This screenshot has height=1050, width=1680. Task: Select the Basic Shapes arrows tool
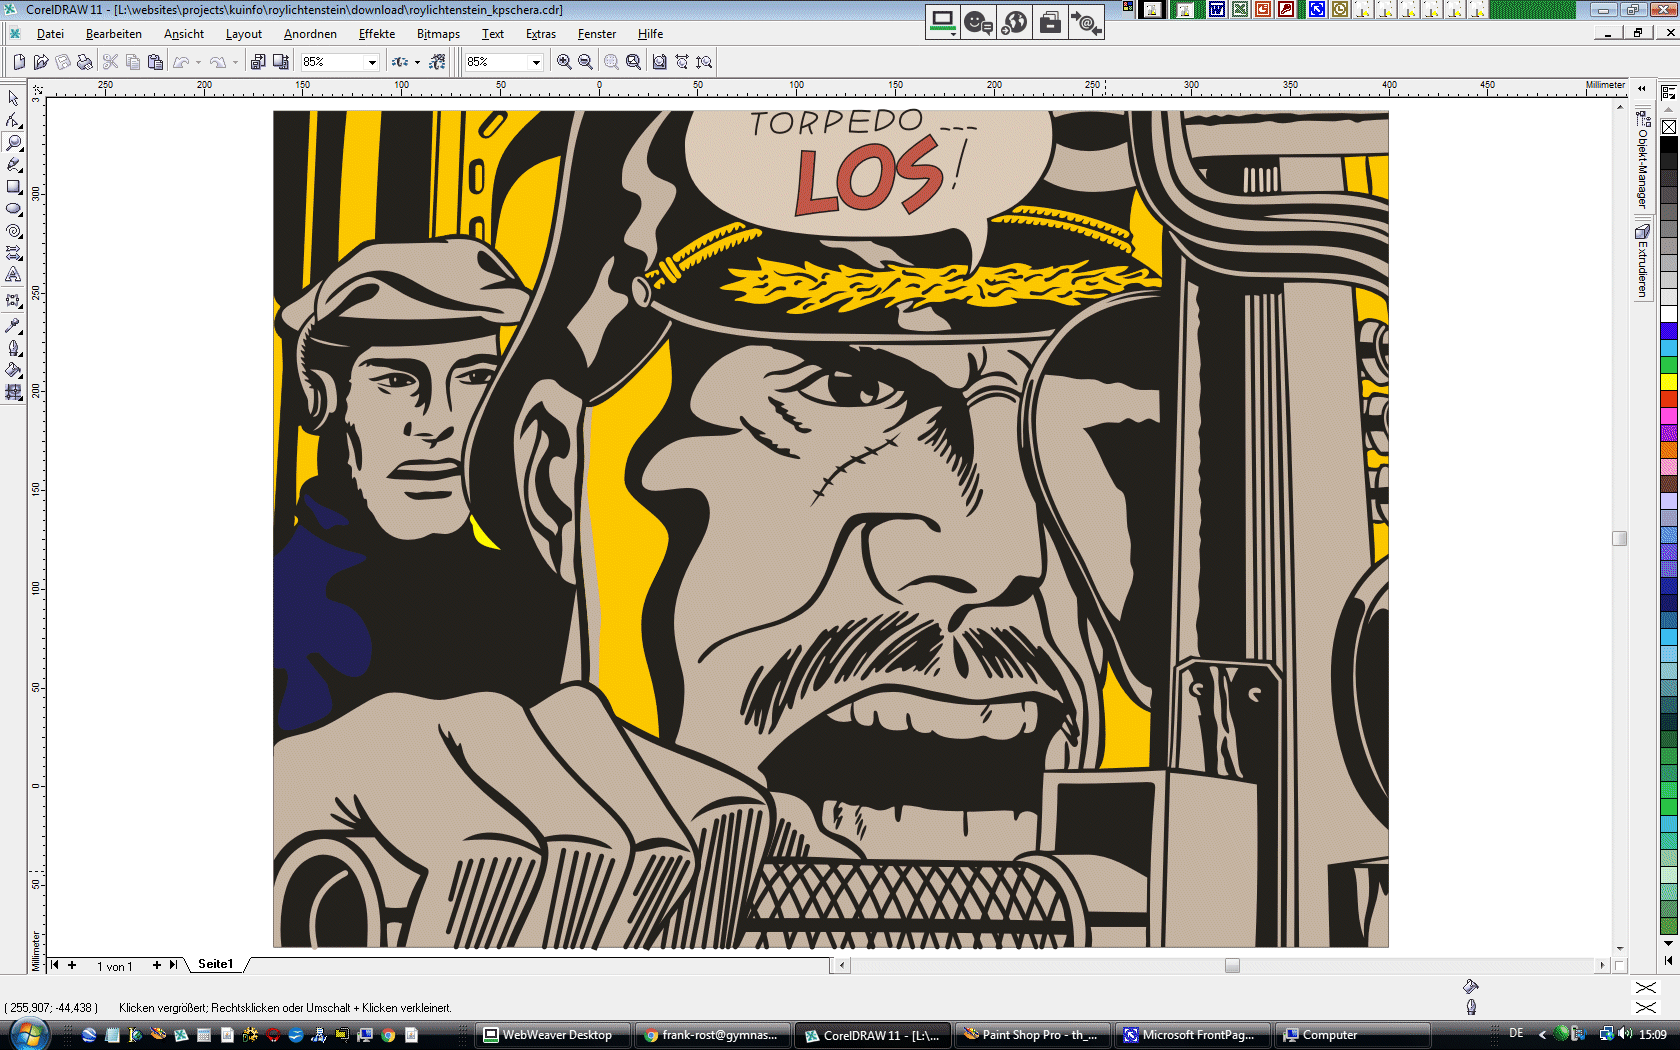point(13,252)
